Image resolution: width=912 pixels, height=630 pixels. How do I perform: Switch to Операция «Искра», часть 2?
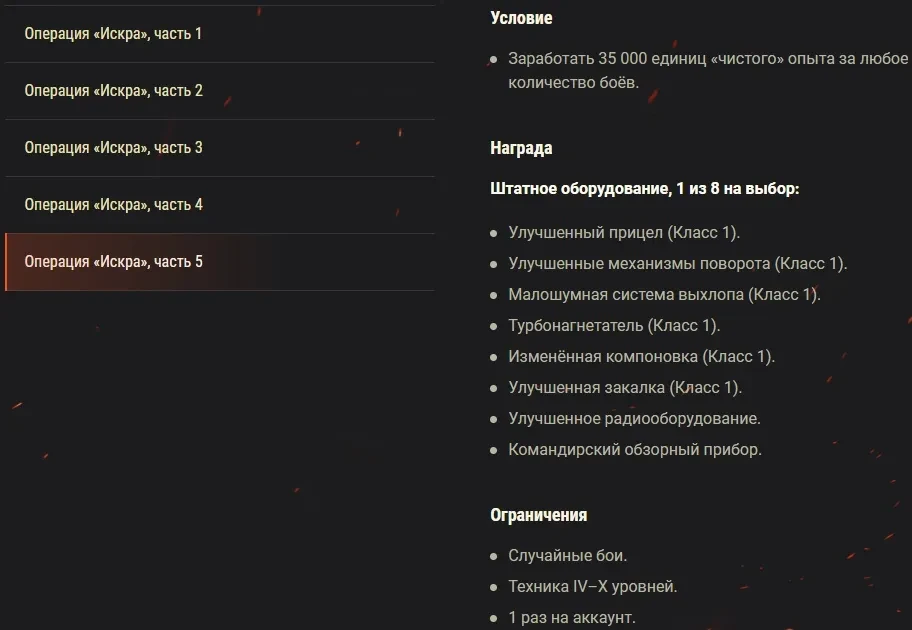click(x=113, y=91)
